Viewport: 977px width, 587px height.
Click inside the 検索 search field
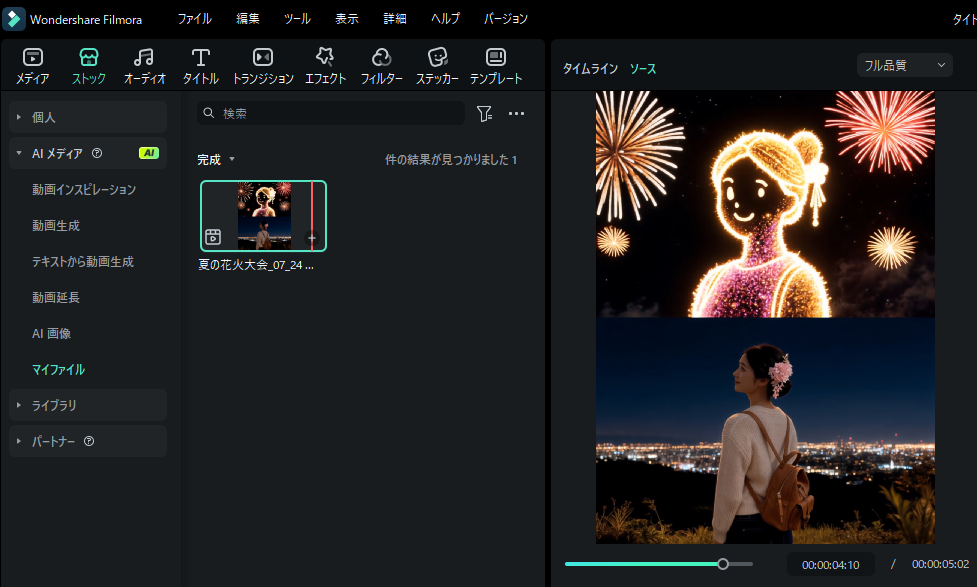click(331, 113)
